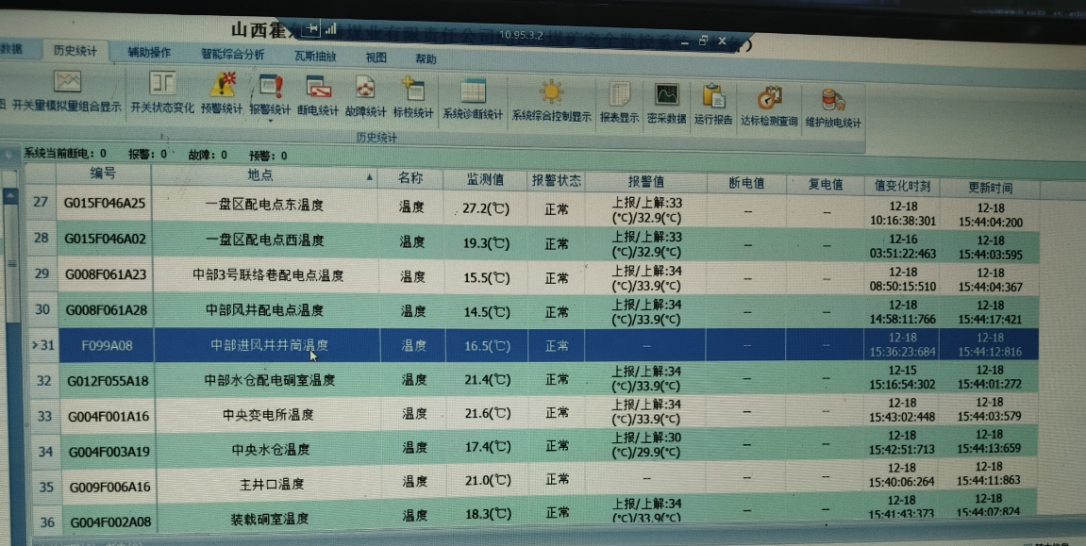
Task: Expand the 报警统计 dropdown arrow
Action: [270, 121]
